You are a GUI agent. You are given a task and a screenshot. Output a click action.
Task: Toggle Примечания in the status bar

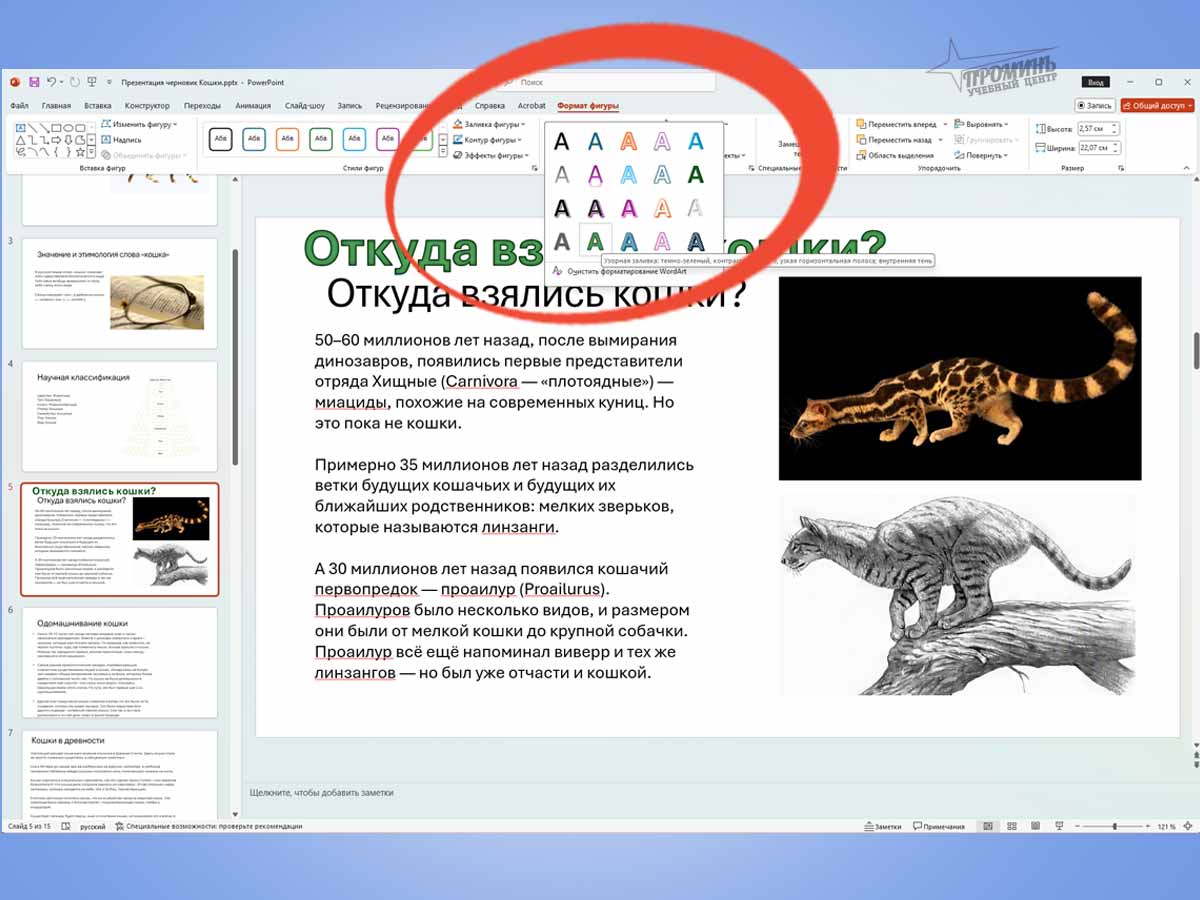click(x=939, y=827)
